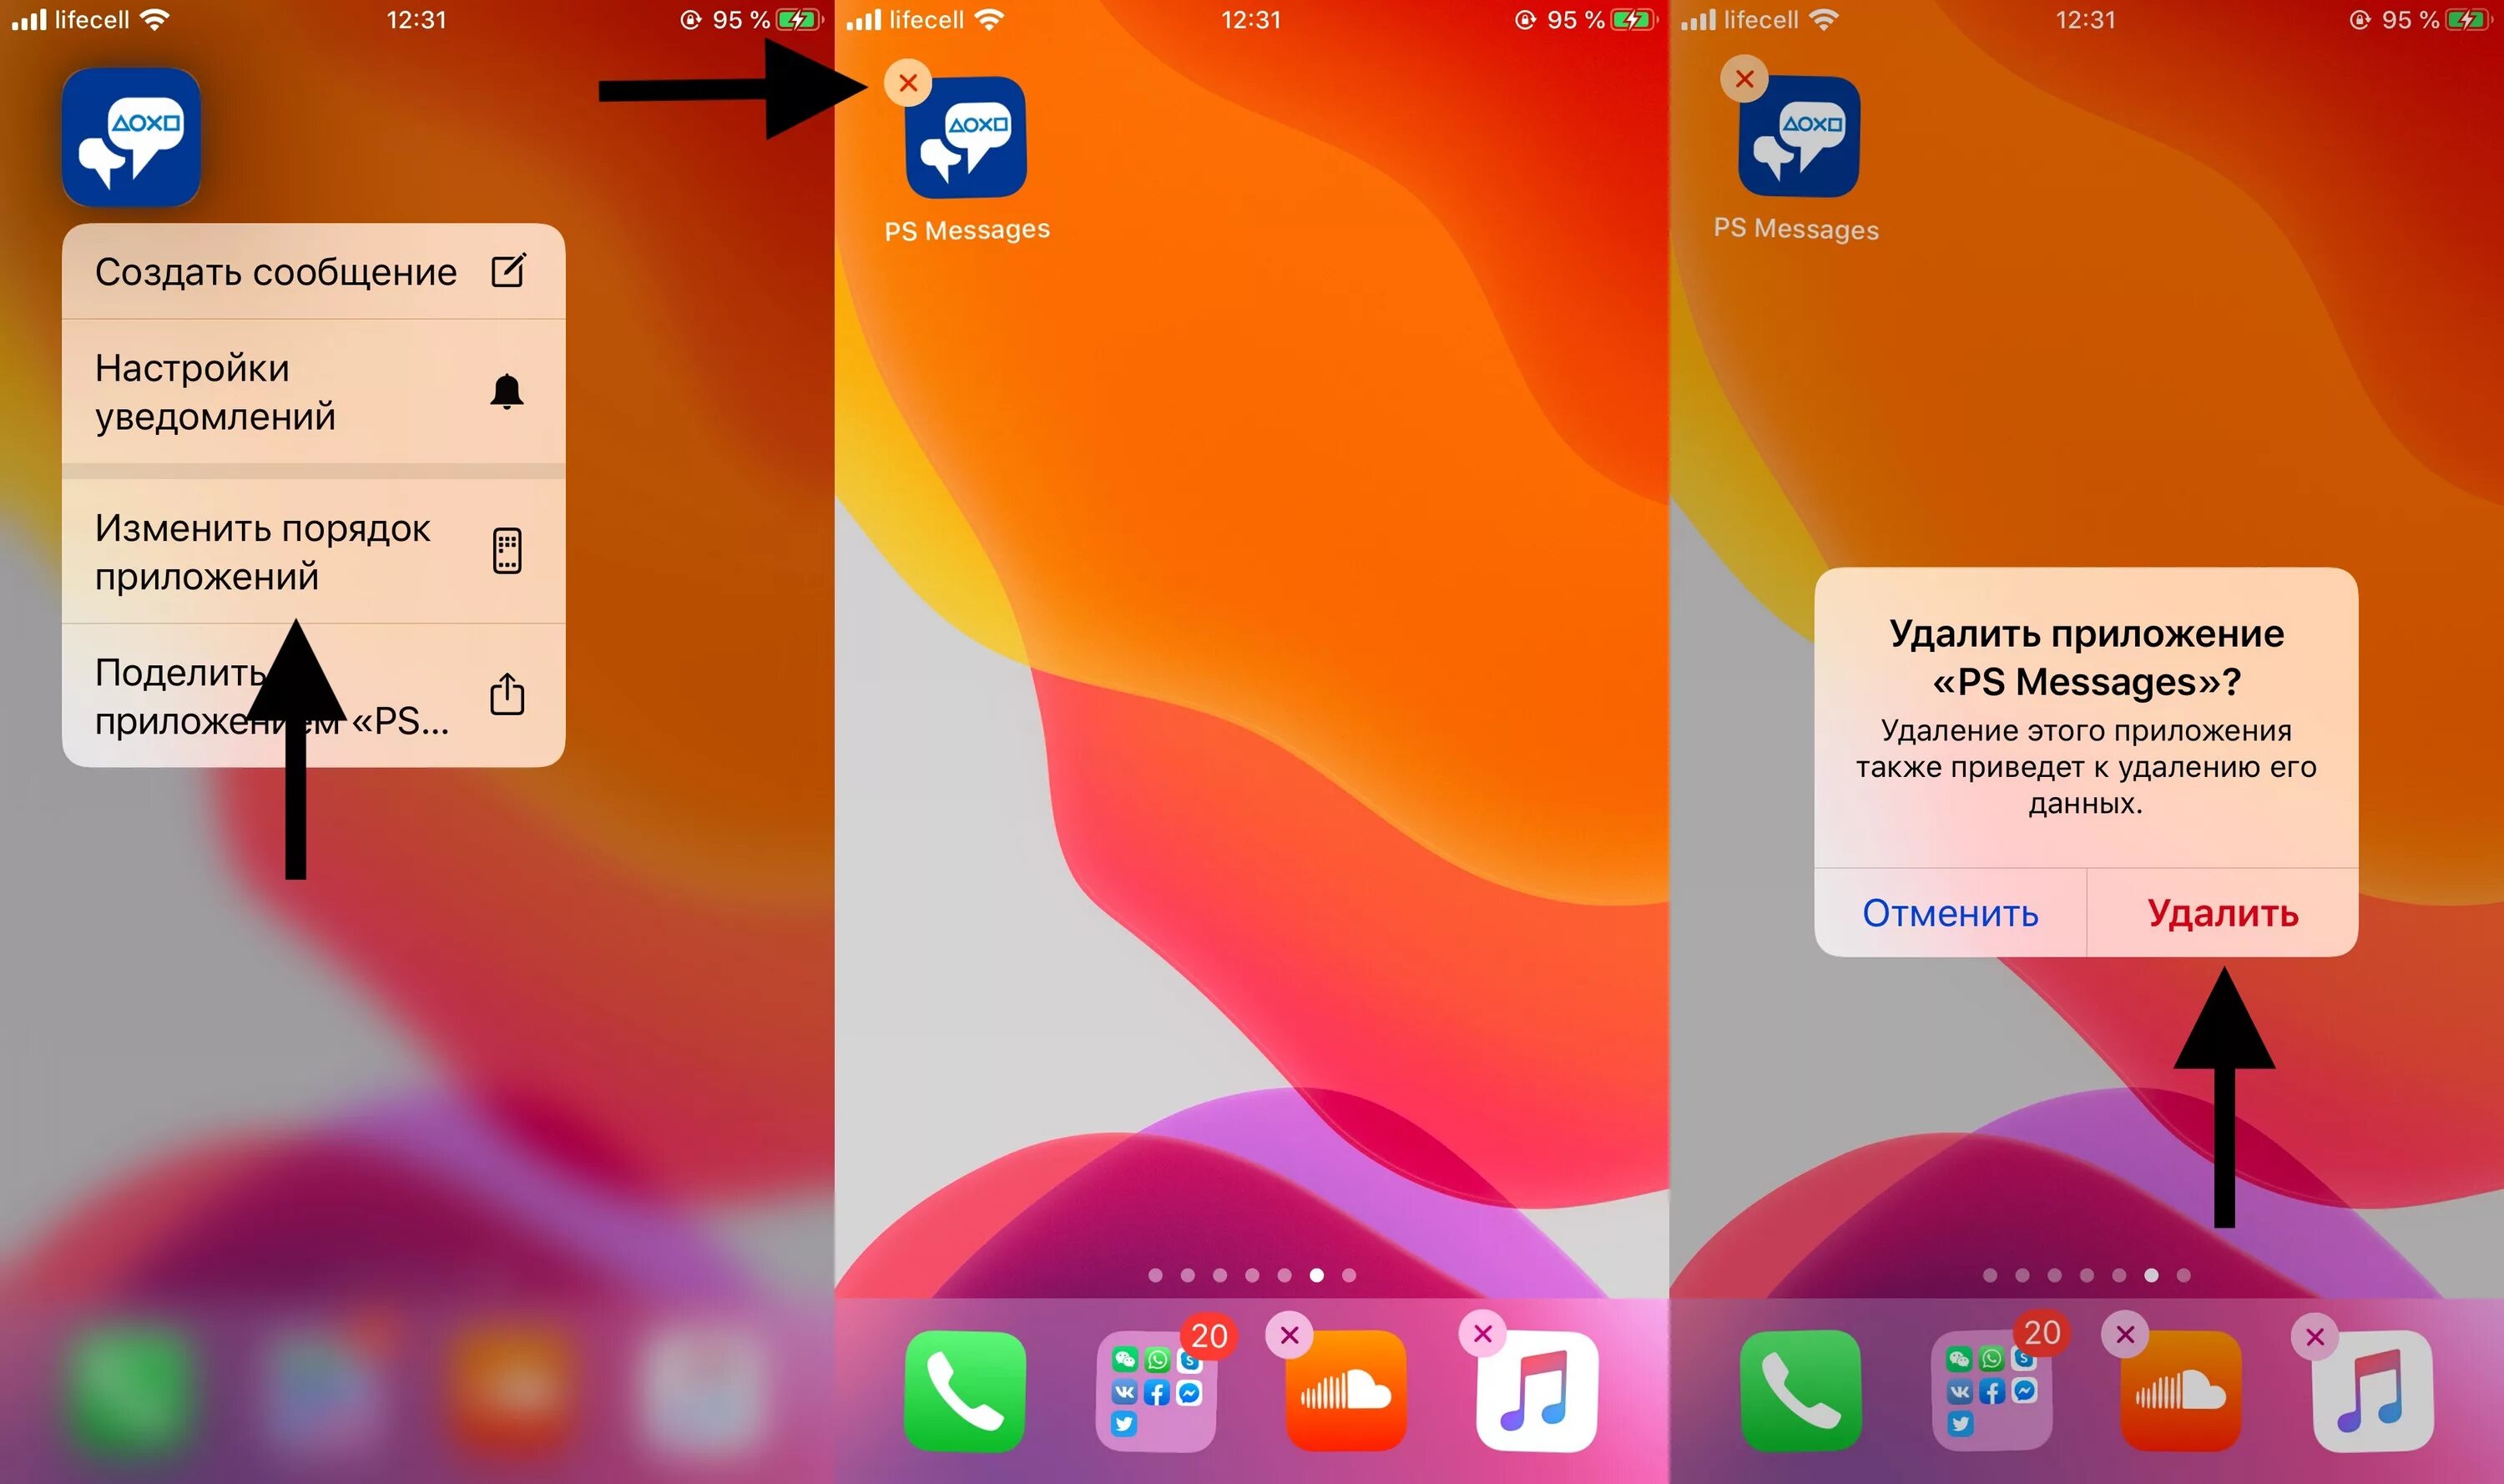
Task: Select Изменить порядок приложений option
Action: click(309, 549)
